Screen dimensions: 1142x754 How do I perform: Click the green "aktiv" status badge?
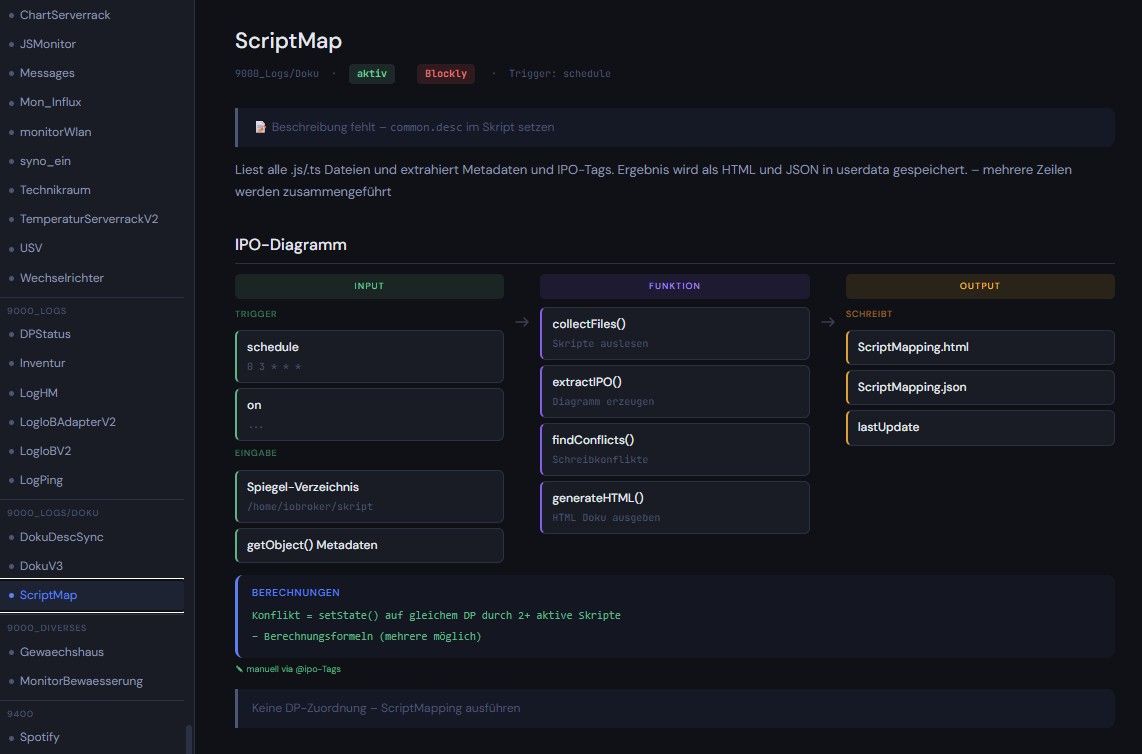(372, 74)
